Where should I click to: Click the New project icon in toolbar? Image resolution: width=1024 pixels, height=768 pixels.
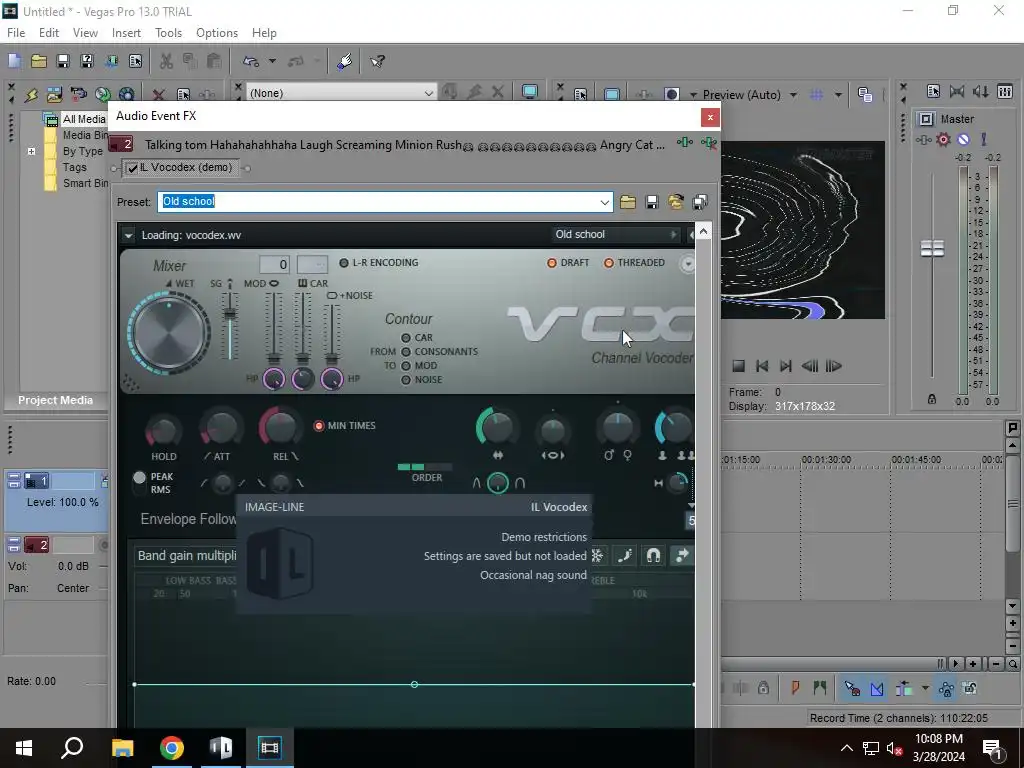[x=14, y=61]
